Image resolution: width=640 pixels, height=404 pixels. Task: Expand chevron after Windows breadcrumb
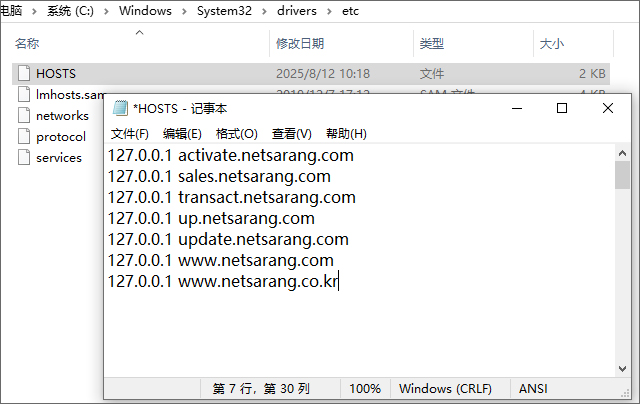point(184,11)
